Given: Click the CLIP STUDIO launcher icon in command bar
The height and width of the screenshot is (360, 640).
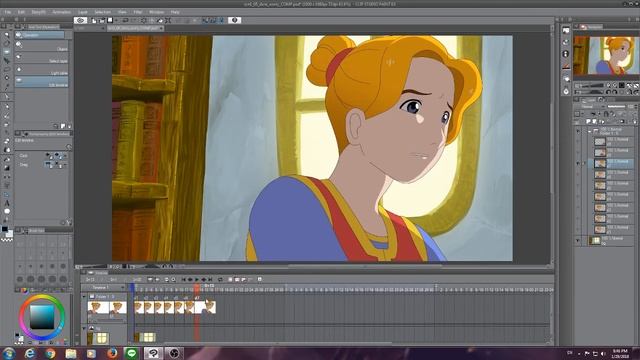Looking at the screenshot, I should (80, 20).
